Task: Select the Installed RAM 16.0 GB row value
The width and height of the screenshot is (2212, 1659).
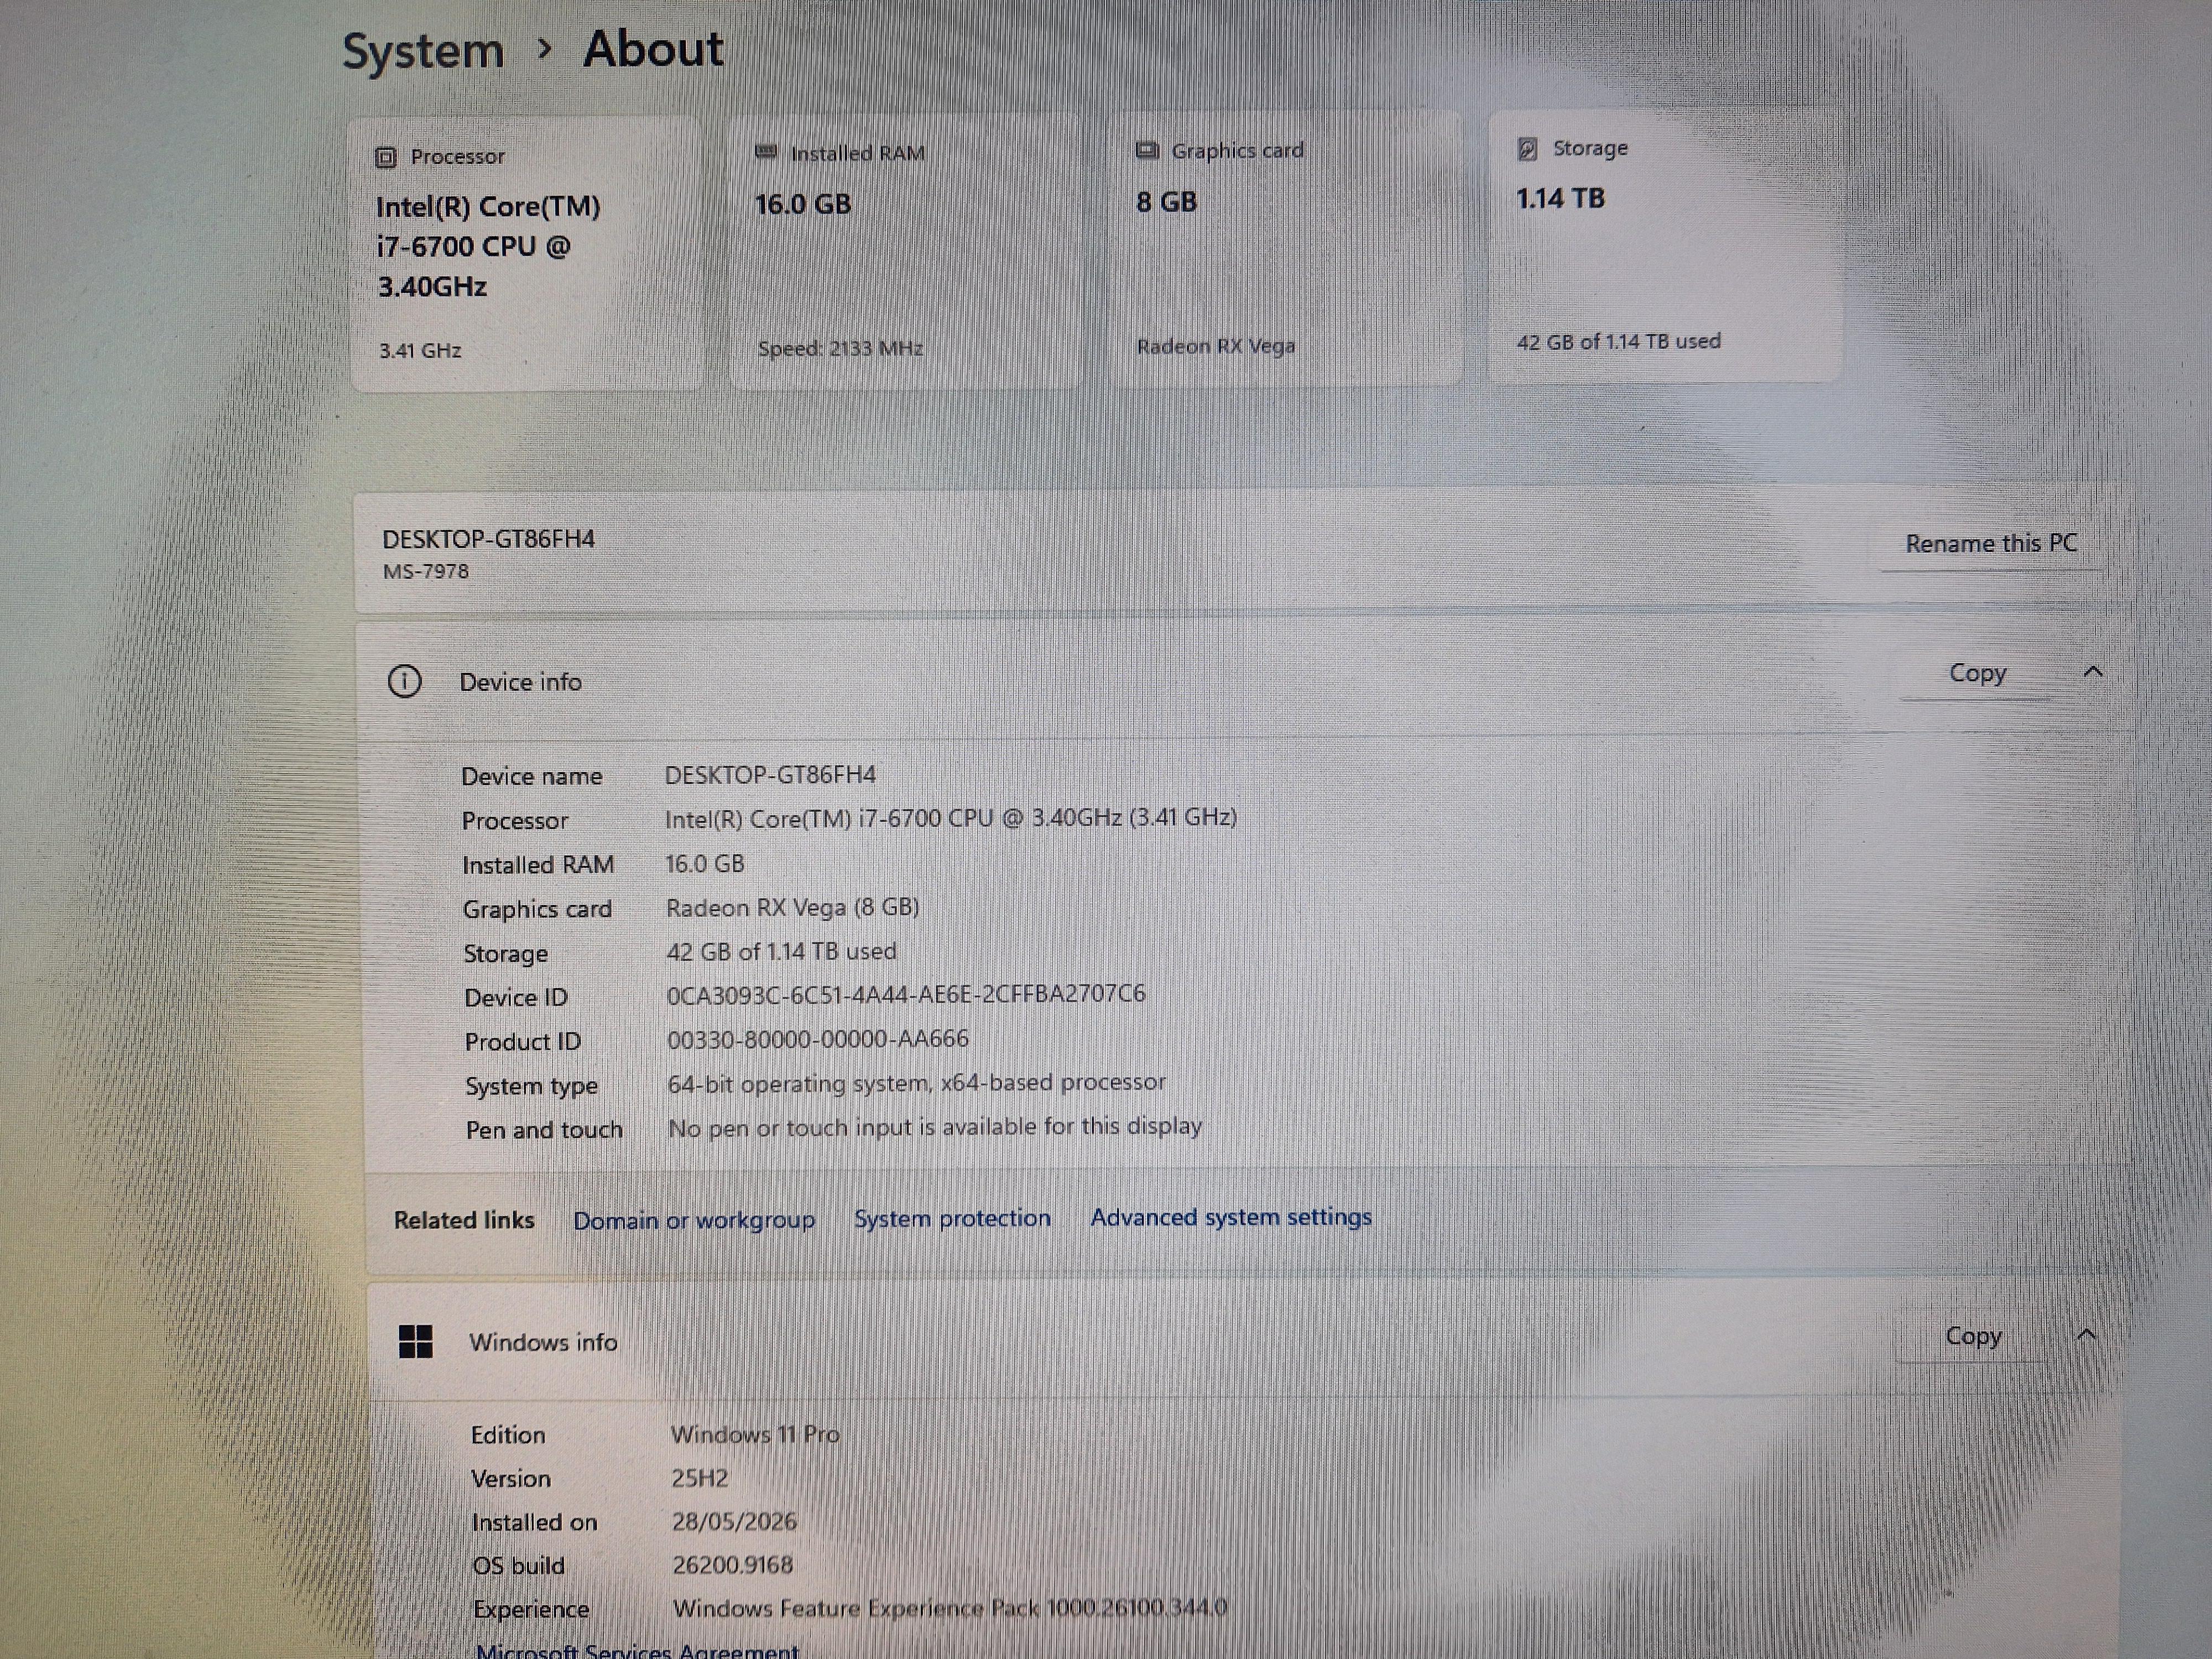Action: [705, 863]
